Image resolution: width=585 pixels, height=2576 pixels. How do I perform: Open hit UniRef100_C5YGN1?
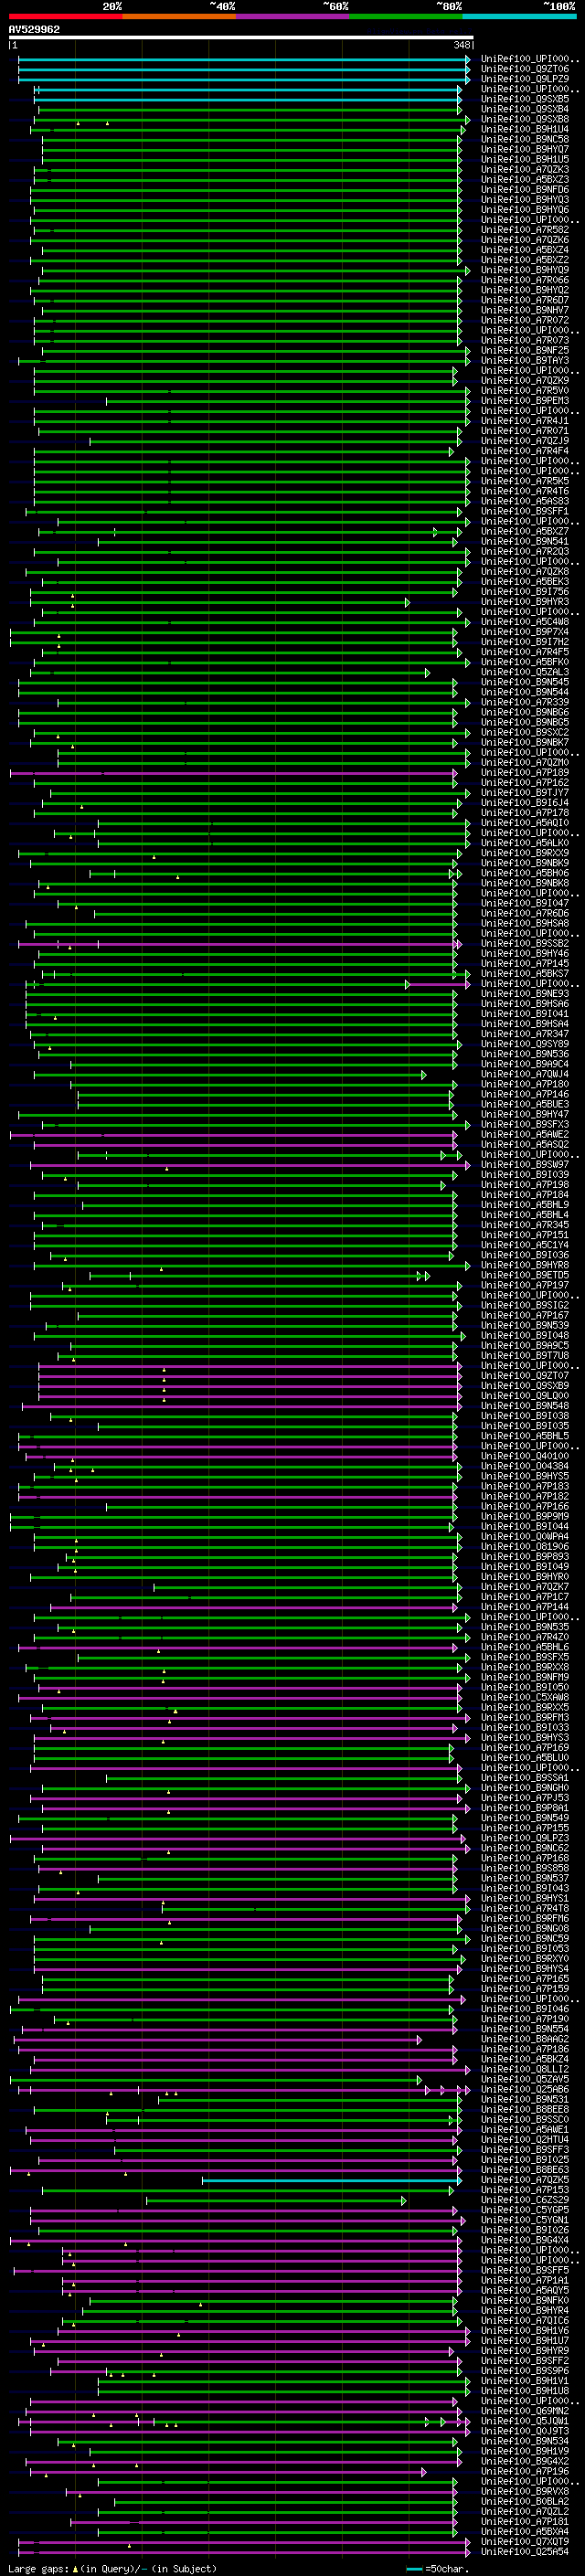(x=525, y=2221)
